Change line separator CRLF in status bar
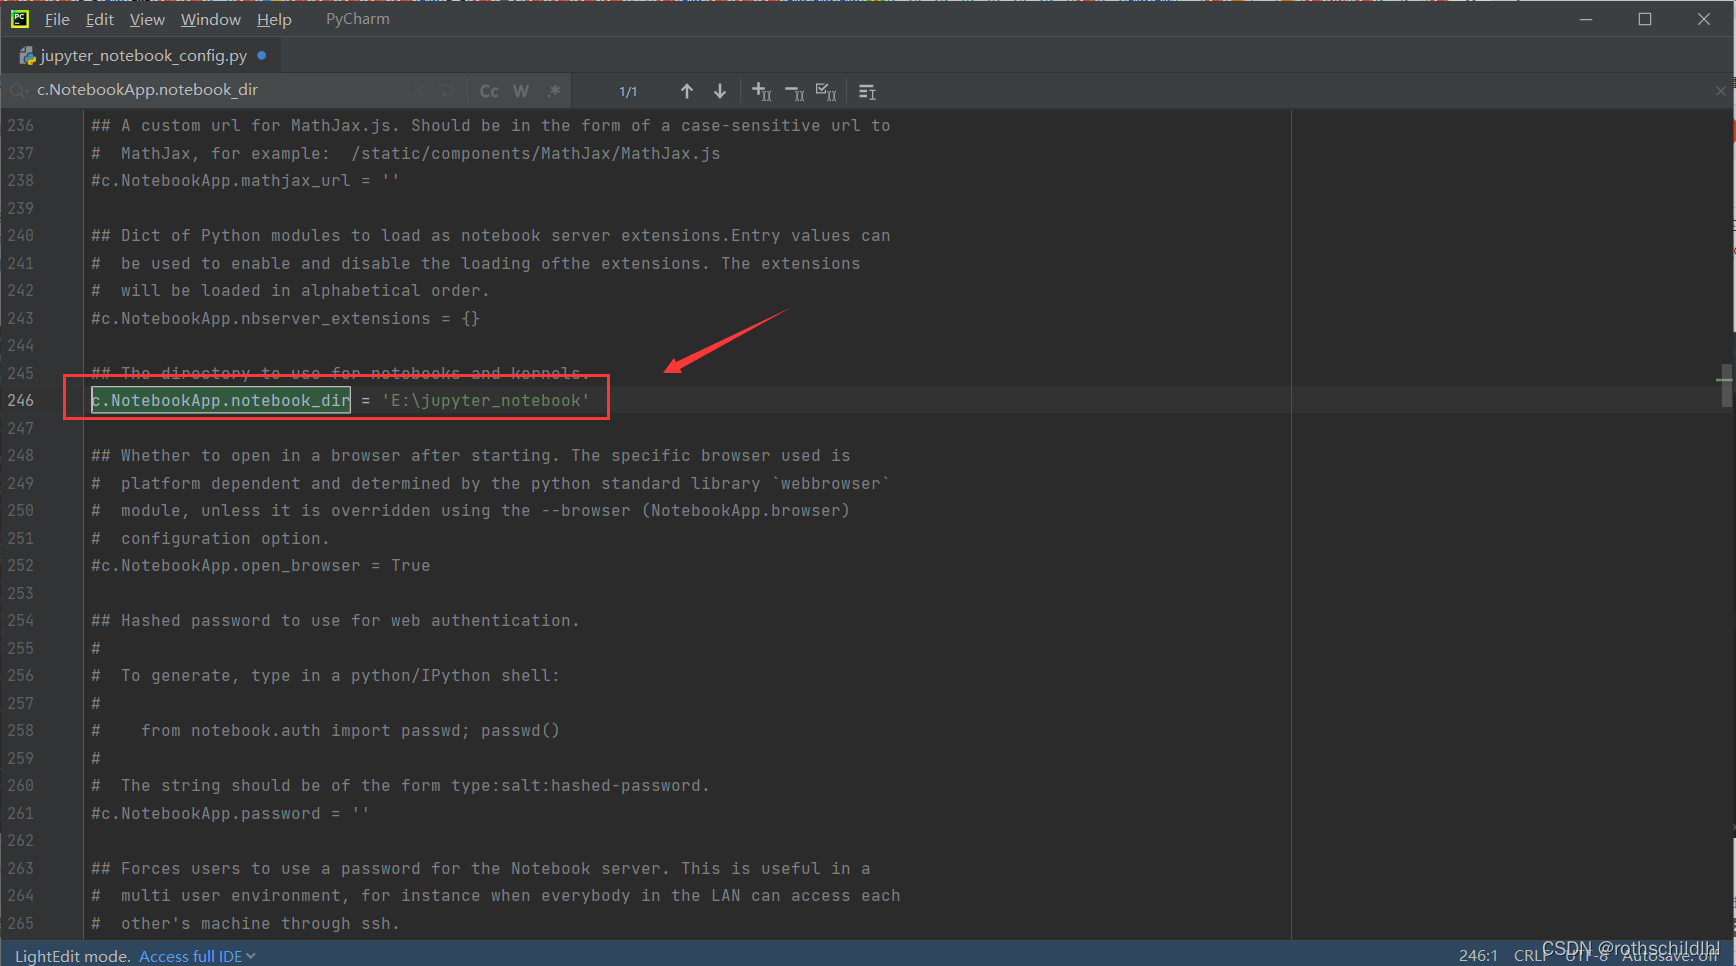 tap(1530, 956)
